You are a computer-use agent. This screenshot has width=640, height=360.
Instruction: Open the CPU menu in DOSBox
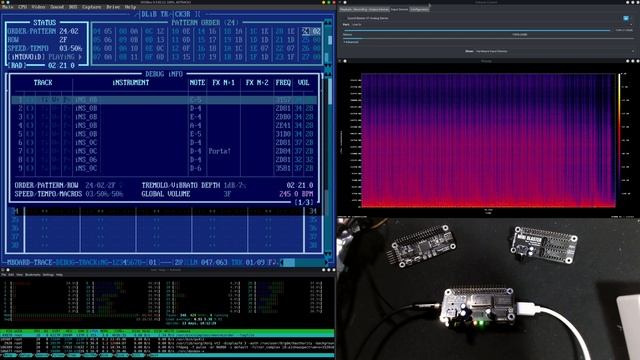coord(22,7)
